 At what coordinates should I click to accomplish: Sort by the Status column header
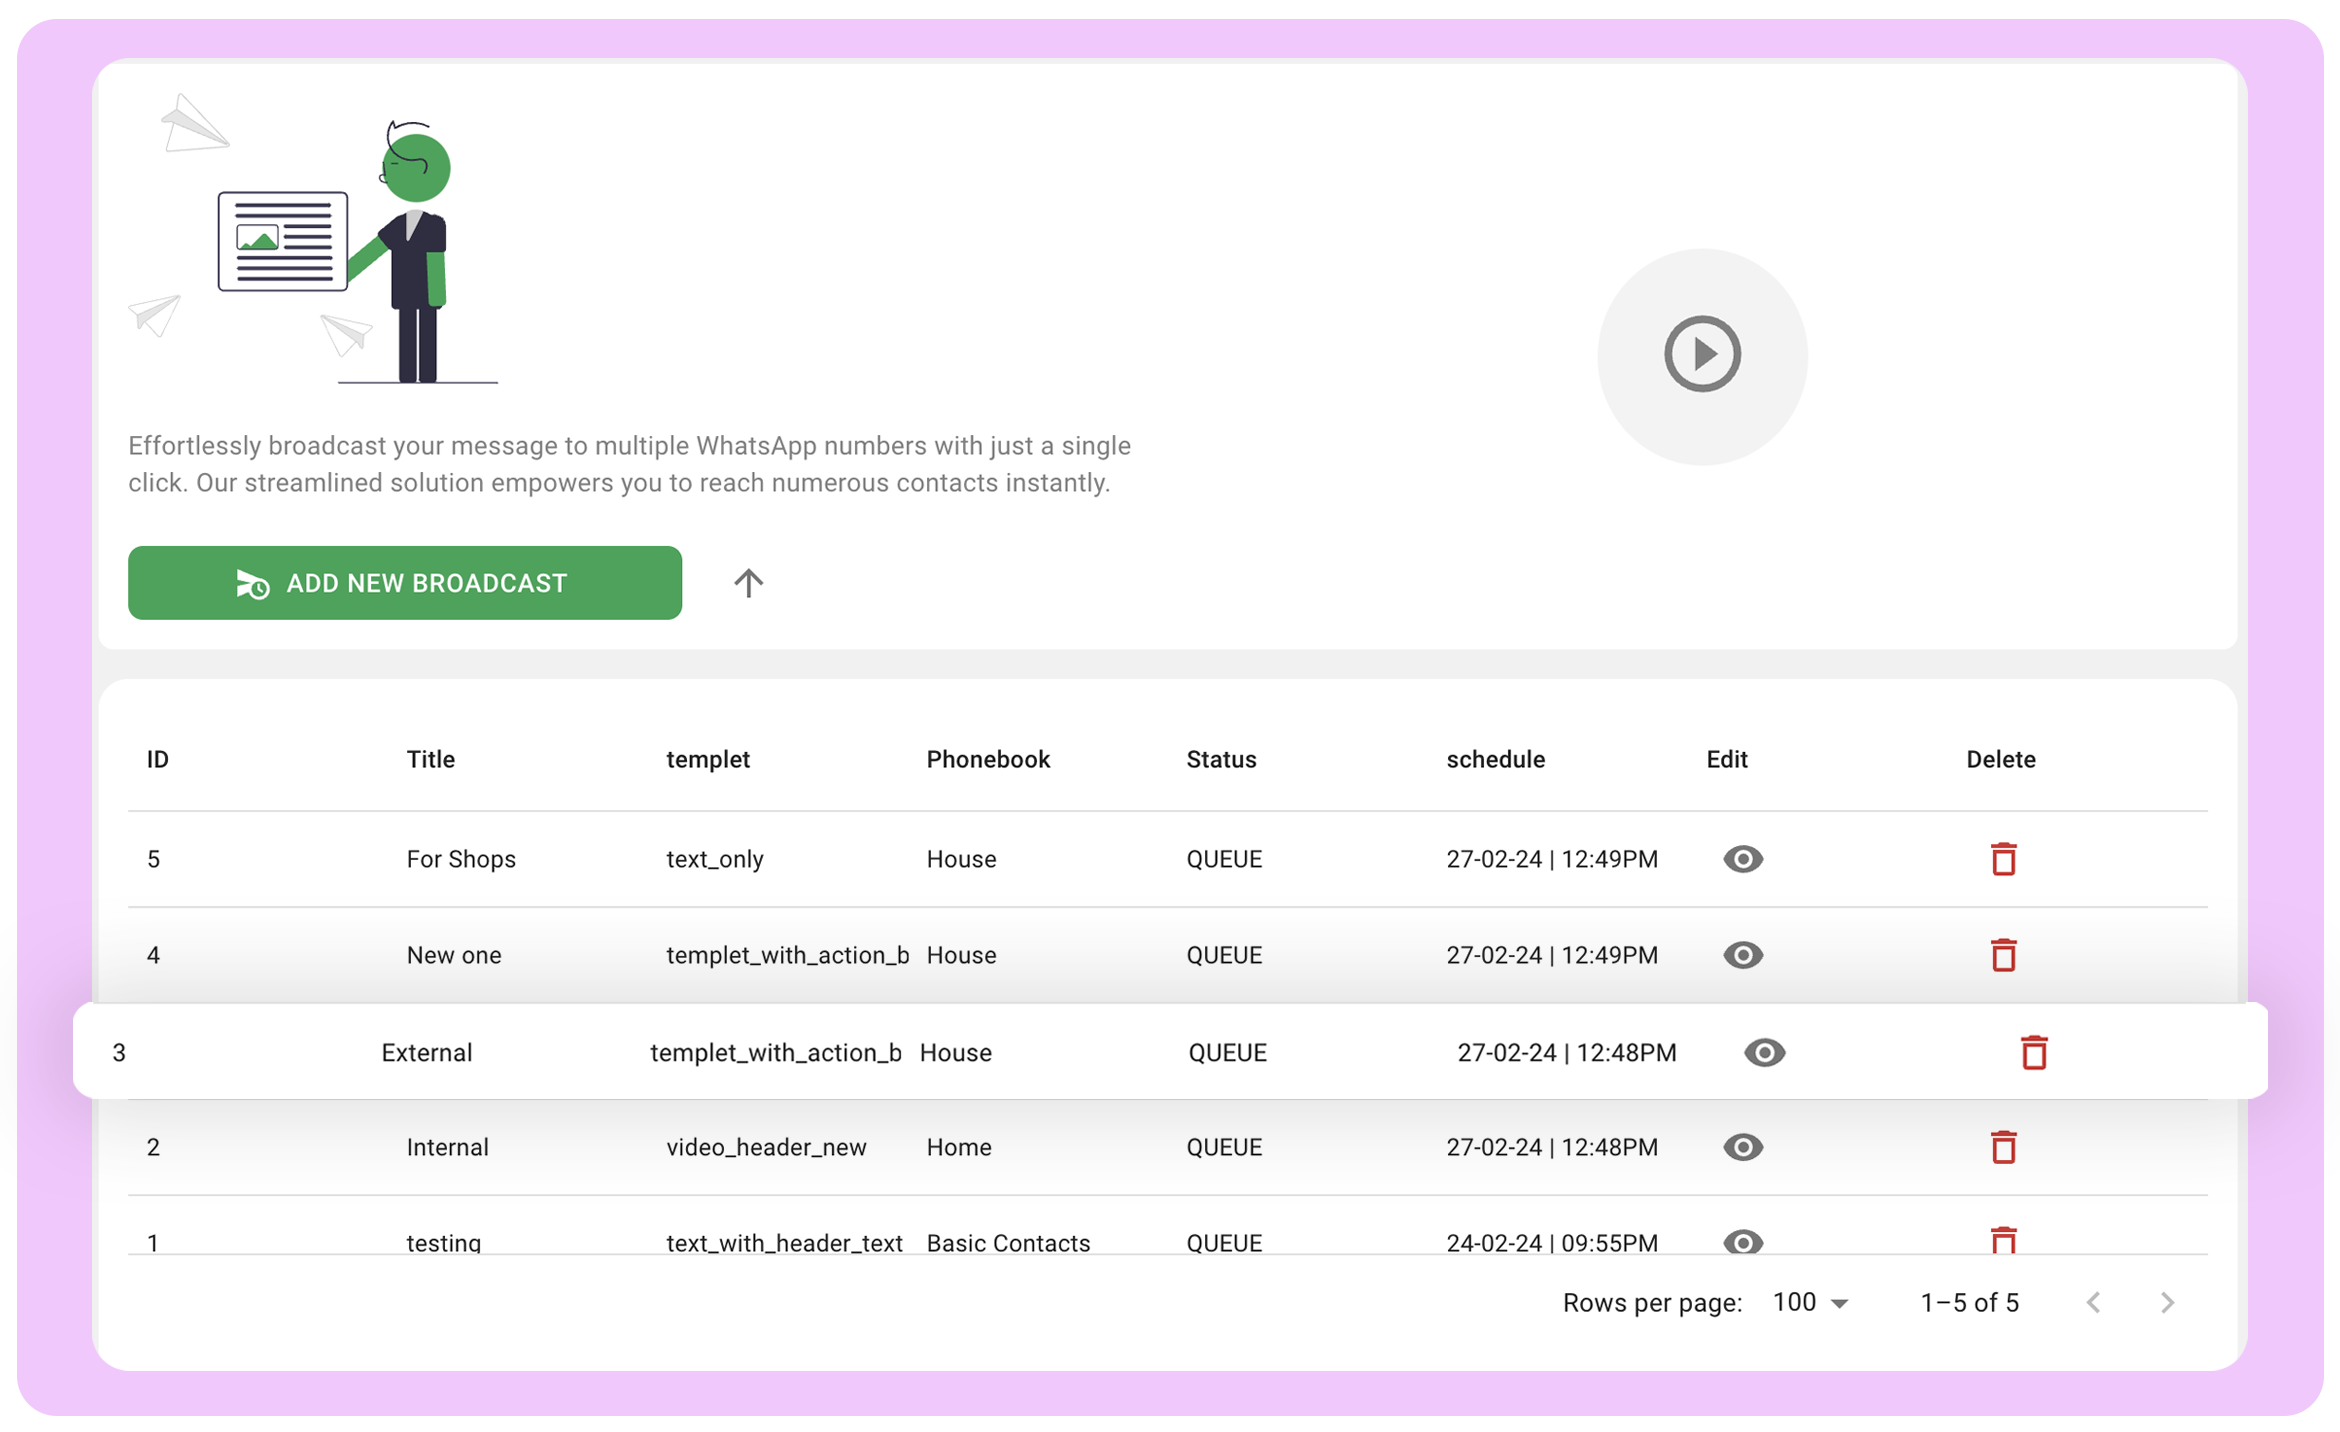tap(1220, 759)
